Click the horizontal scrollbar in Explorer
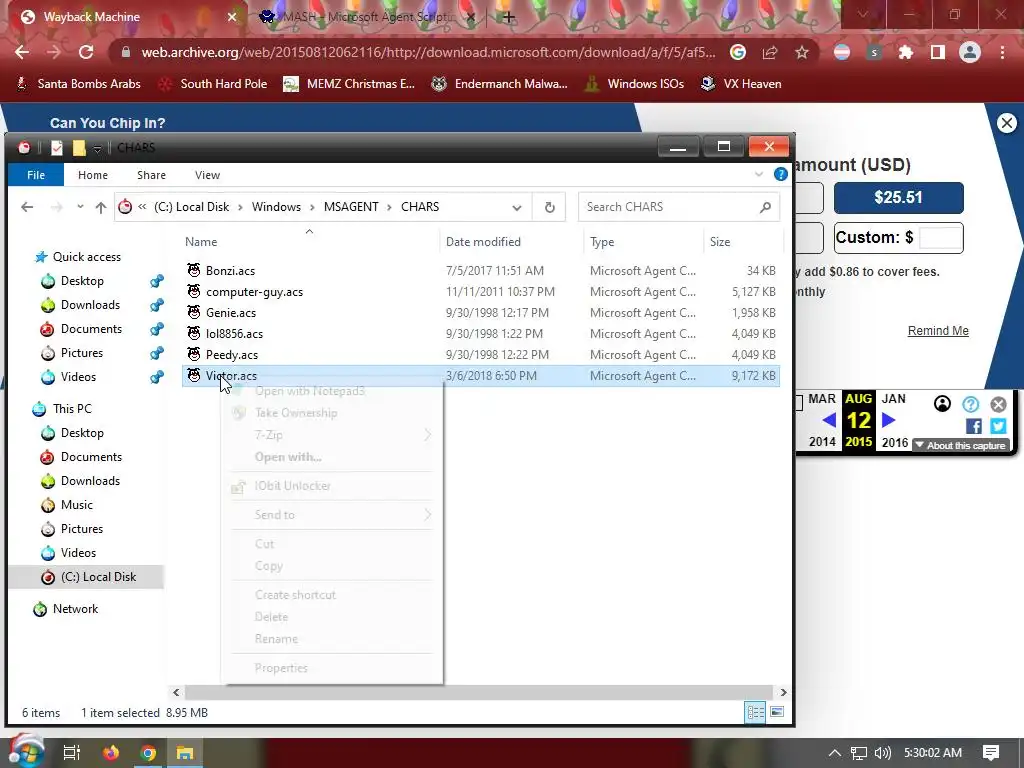Image resolution: width=1024 pixels, height=768 pixels. click(479, 692)
